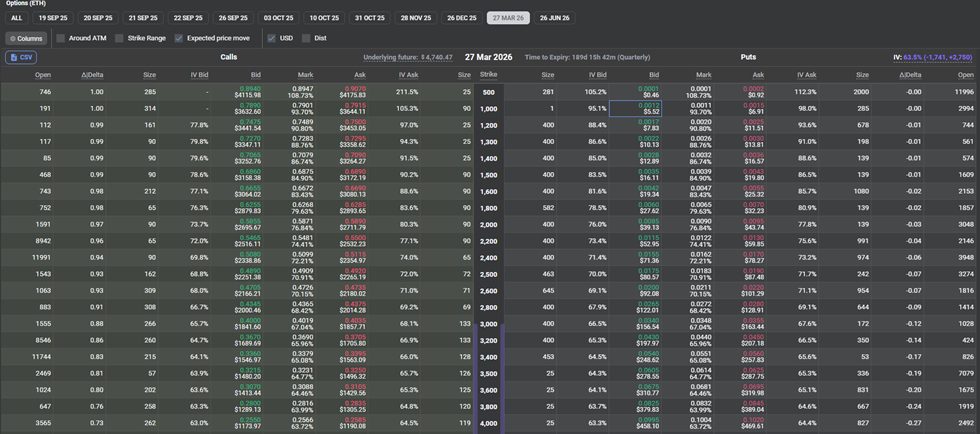980x434 pixels.
Task: Toggle the USD checkbox
Action: point(271,38)
